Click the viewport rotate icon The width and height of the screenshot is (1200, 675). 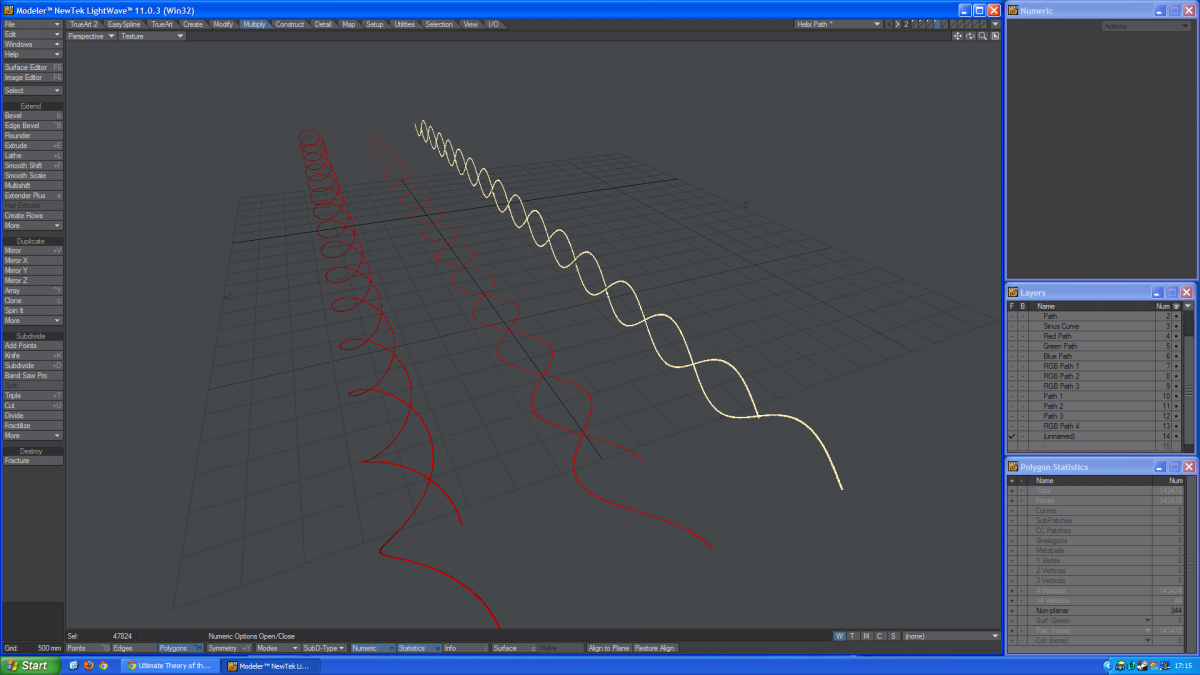tap(970, 36)
